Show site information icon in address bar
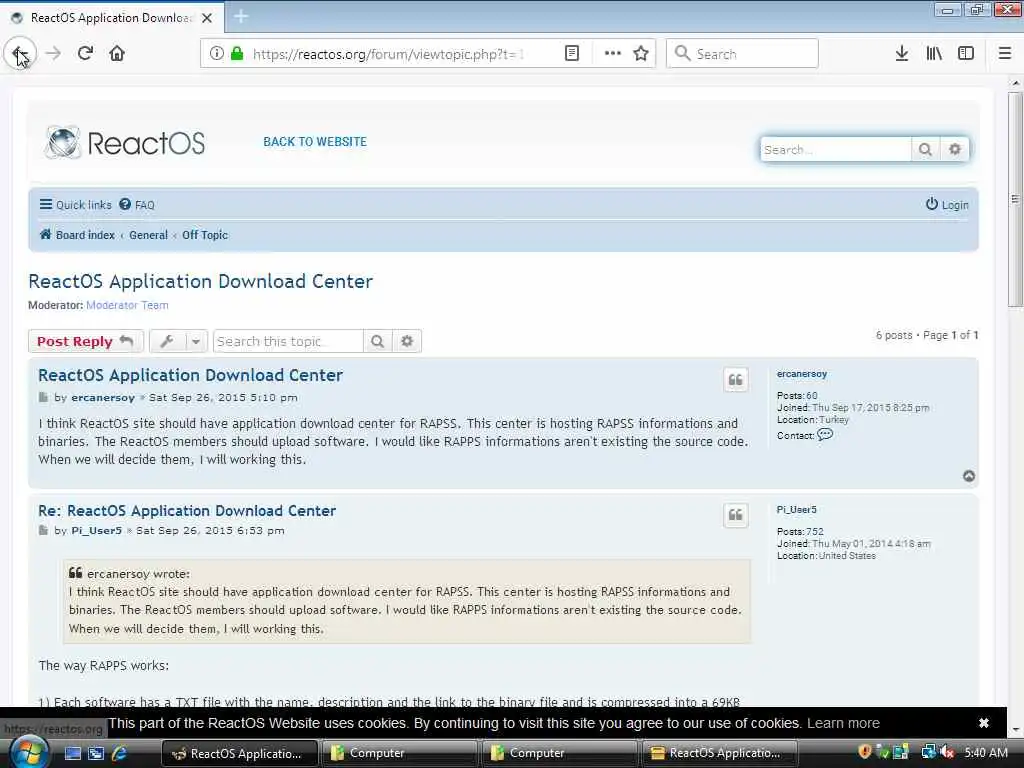Image resolution: width=1024 pixels, height=768 pixels. pos(217,54)
